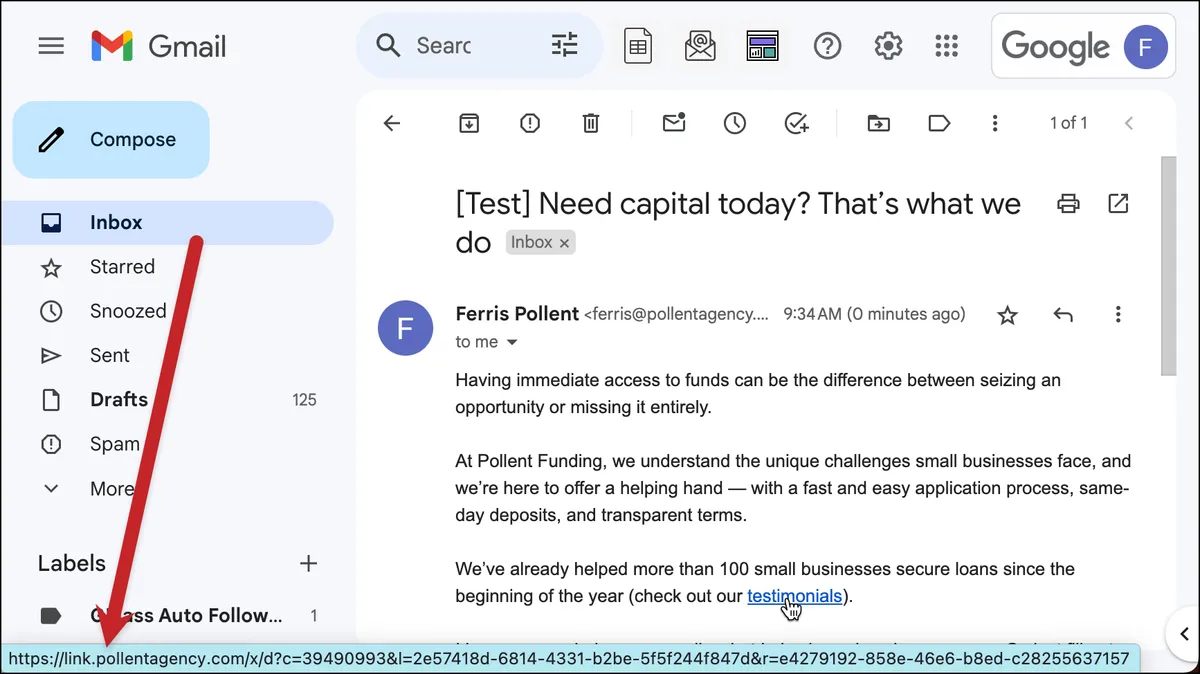The width and height of the screenshot is (1200, 674).
Task: Click the email subject heading
Action: [x=738, y=223]
